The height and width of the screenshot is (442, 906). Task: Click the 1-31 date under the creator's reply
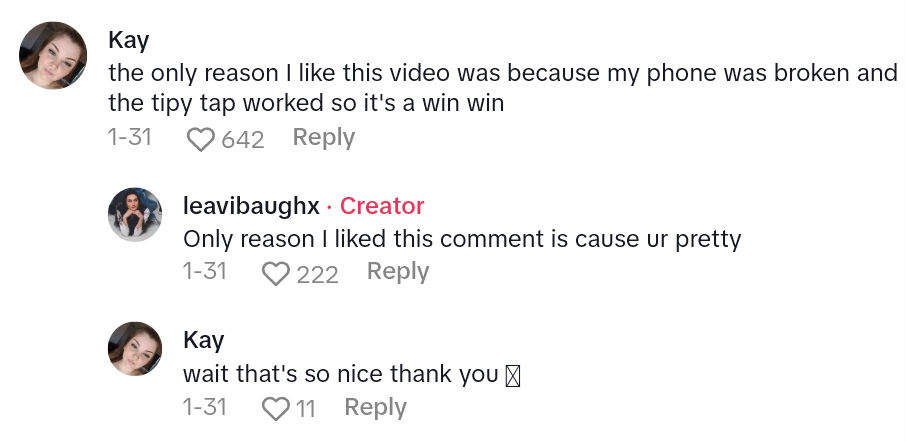[205, 271]
